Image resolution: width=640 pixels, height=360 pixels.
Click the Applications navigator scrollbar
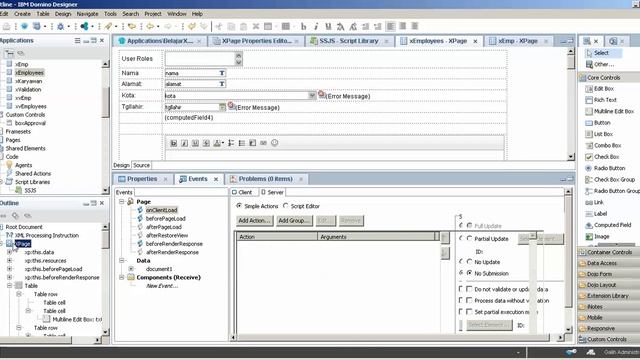pos(105,127)
